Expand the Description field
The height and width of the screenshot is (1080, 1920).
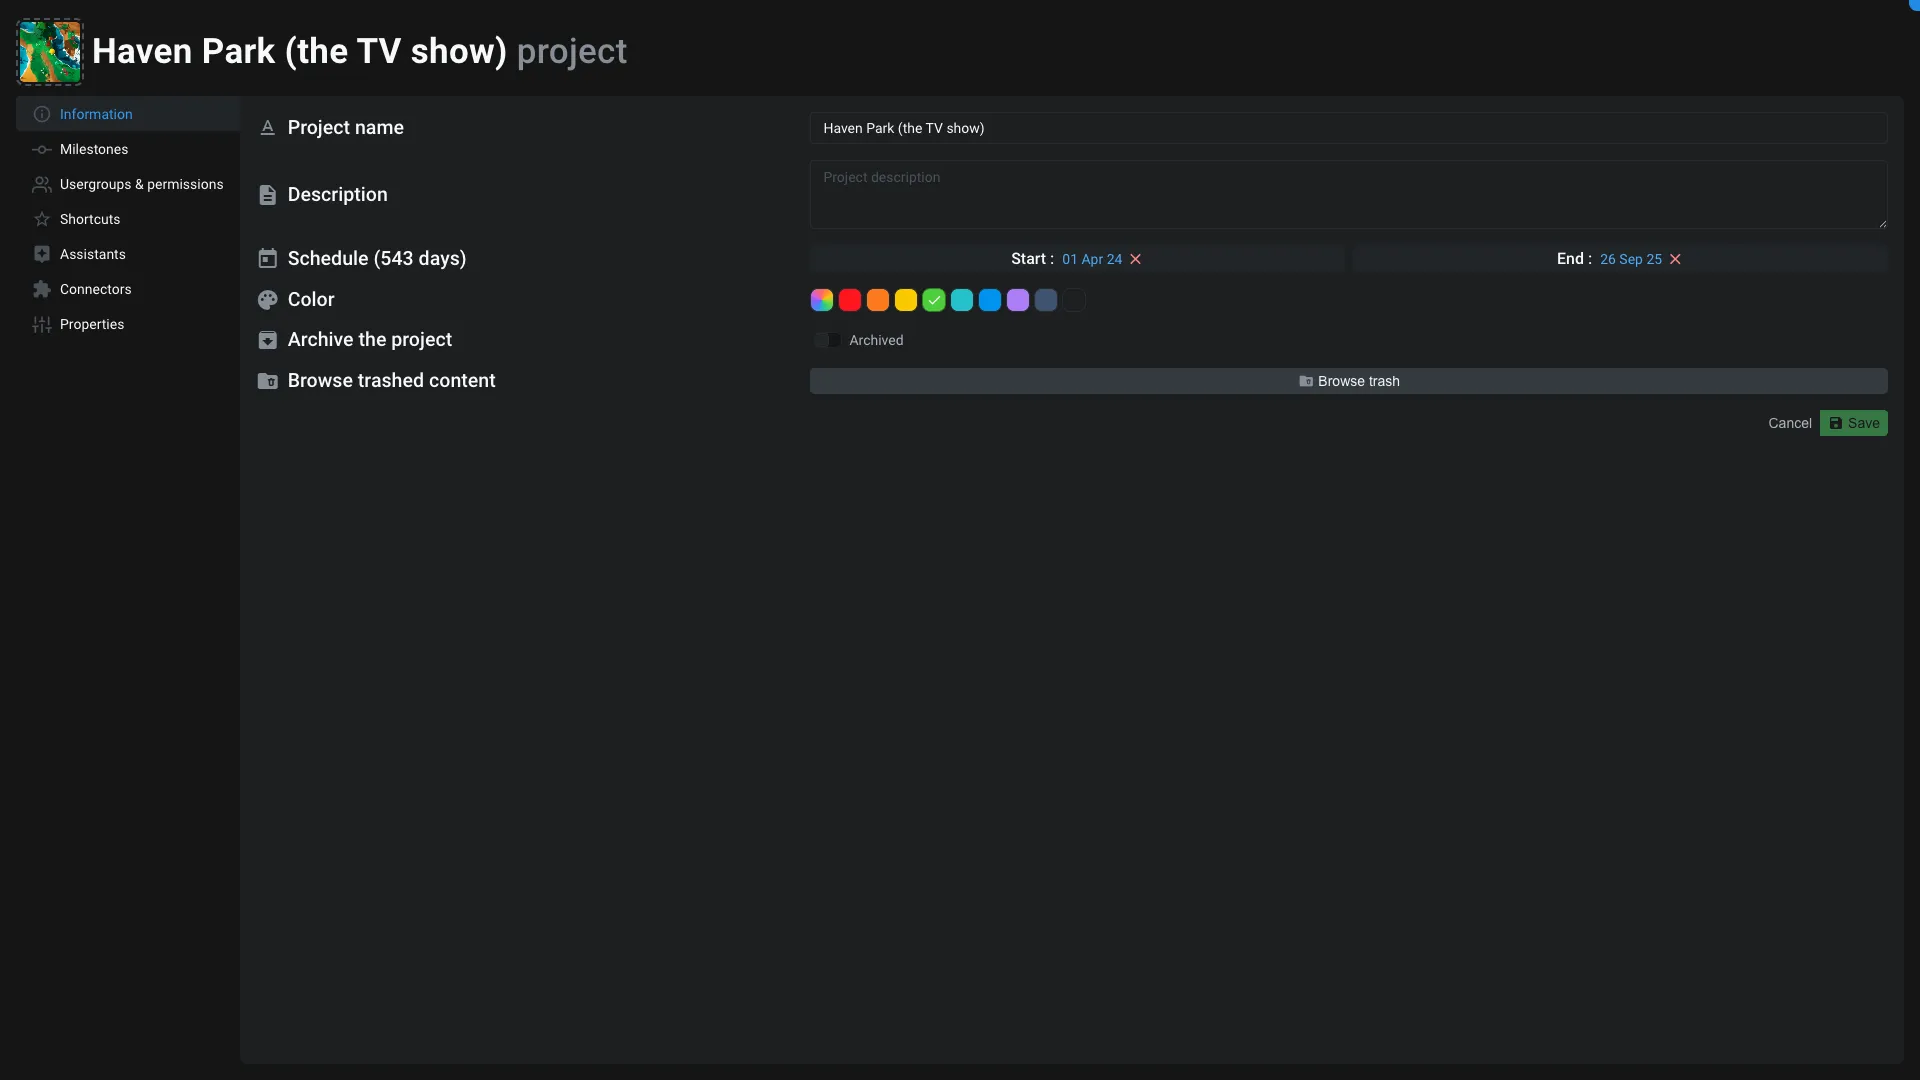click(x=1882, y=222)
